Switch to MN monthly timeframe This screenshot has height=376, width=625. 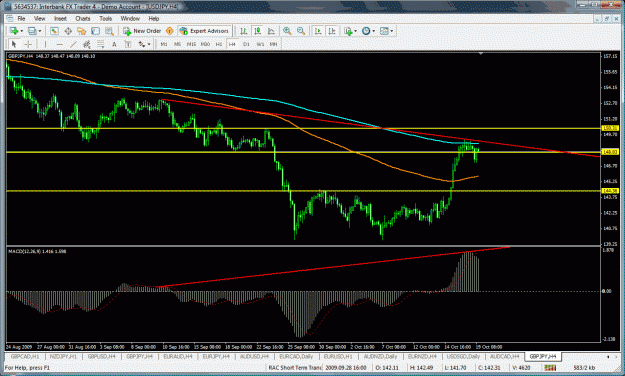[273, 44]
